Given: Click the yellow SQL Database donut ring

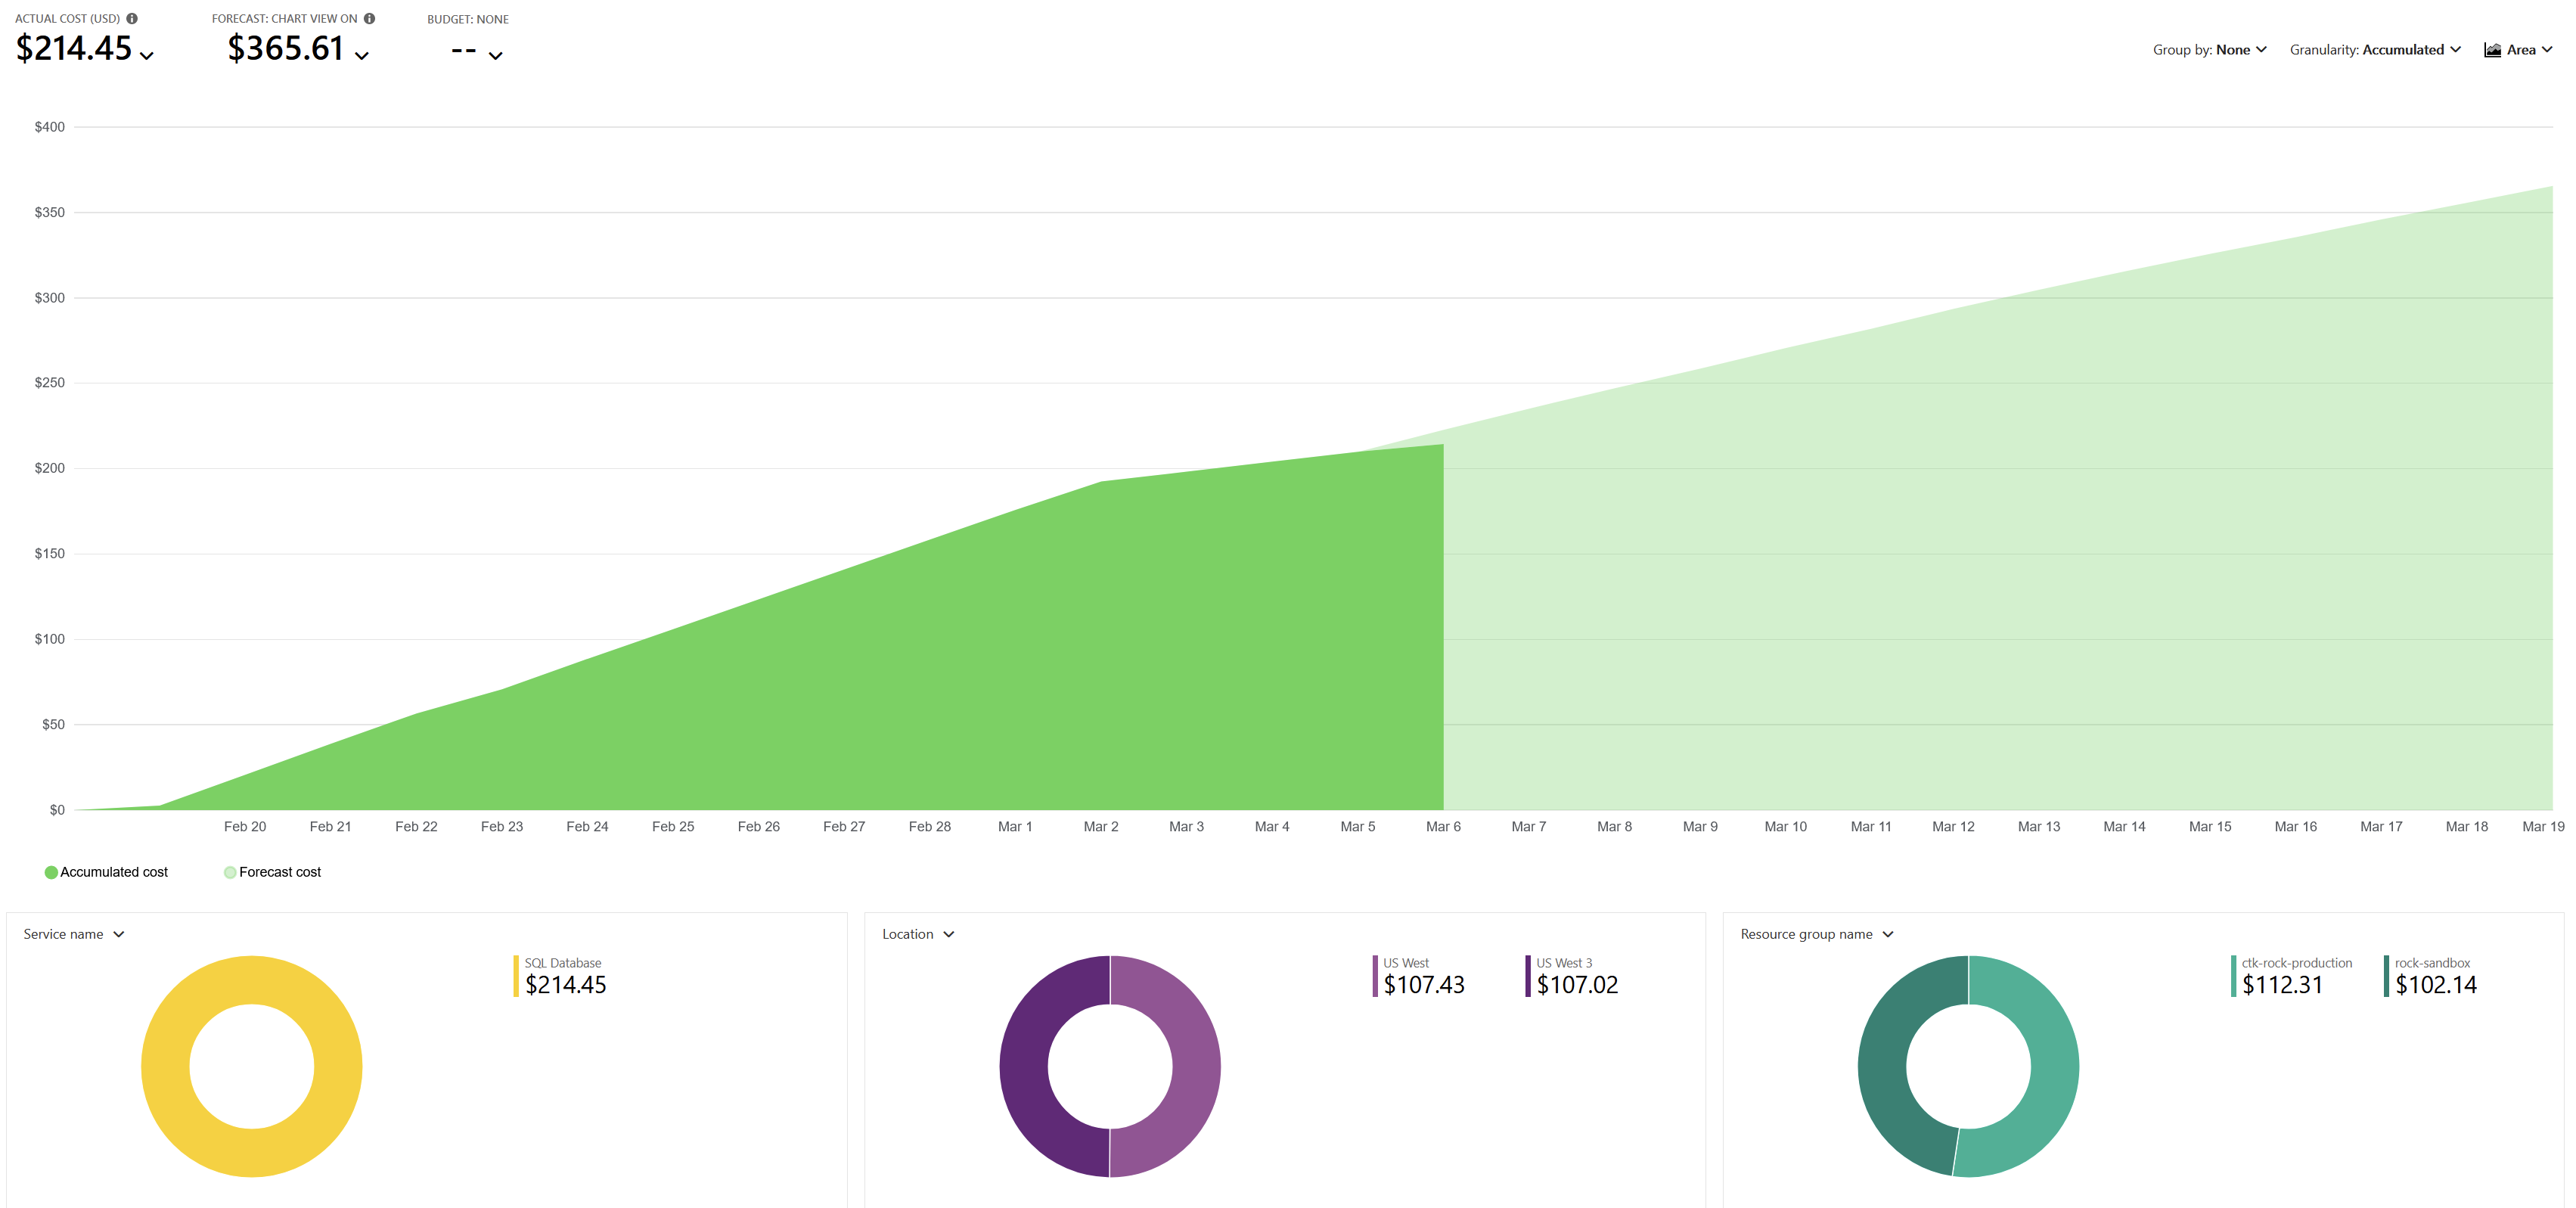Looking at the screenshot, I should [x=164, y=1066].
